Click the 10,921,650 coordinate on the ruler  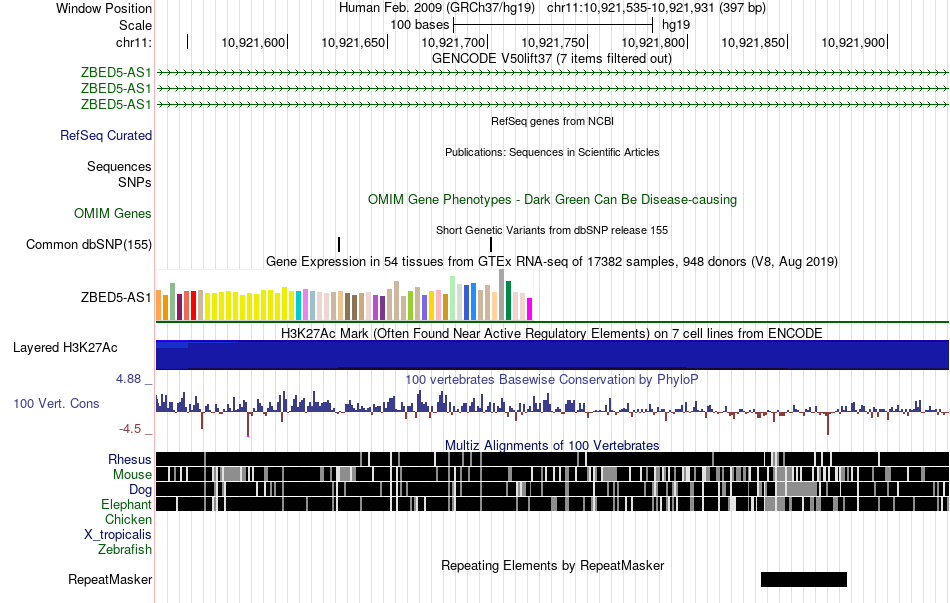pos(353,42)
